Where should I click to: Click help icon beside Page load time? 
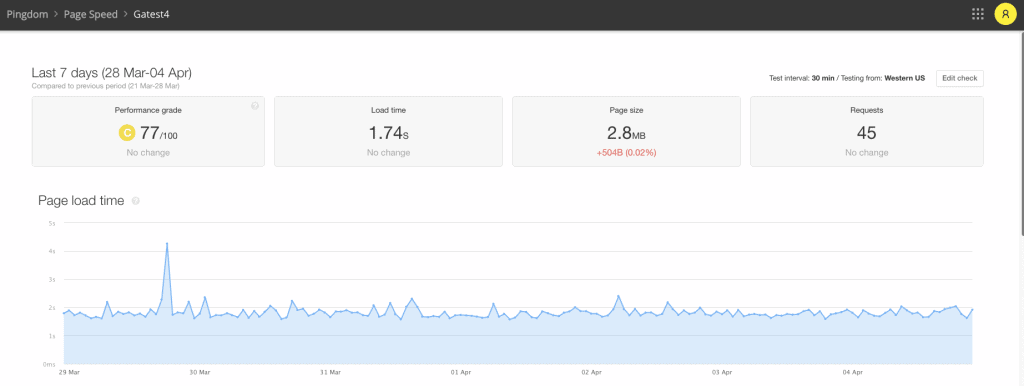[136, 201]
